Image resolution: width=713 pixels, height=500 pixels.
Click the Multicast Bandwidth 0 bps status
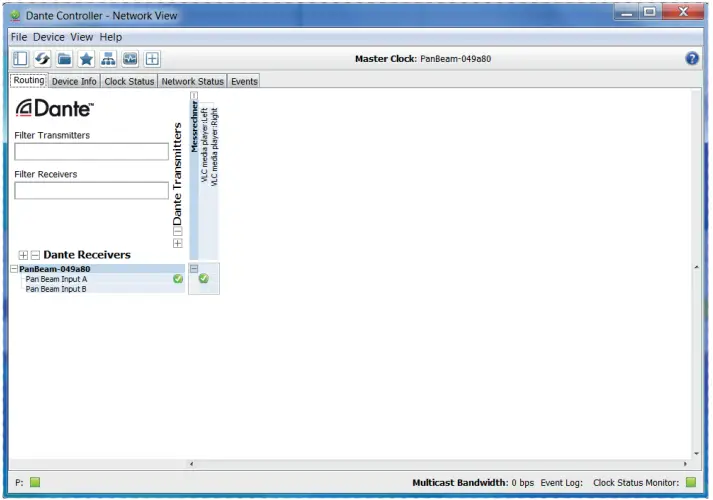coord(473,482)
